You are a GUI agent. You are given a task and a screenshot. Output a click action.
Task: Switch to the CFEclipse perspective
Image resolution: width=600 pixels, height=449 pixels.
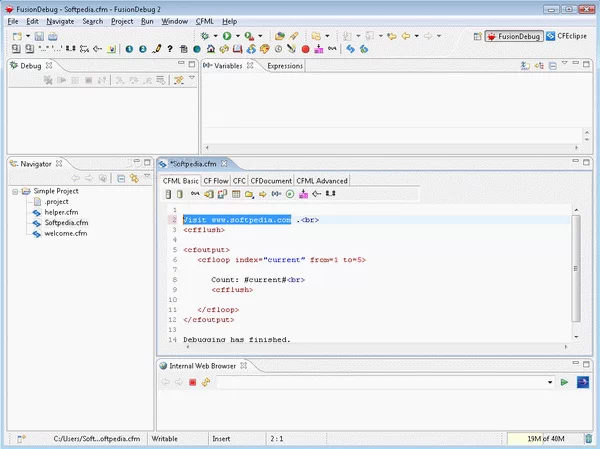click(567, 36)
